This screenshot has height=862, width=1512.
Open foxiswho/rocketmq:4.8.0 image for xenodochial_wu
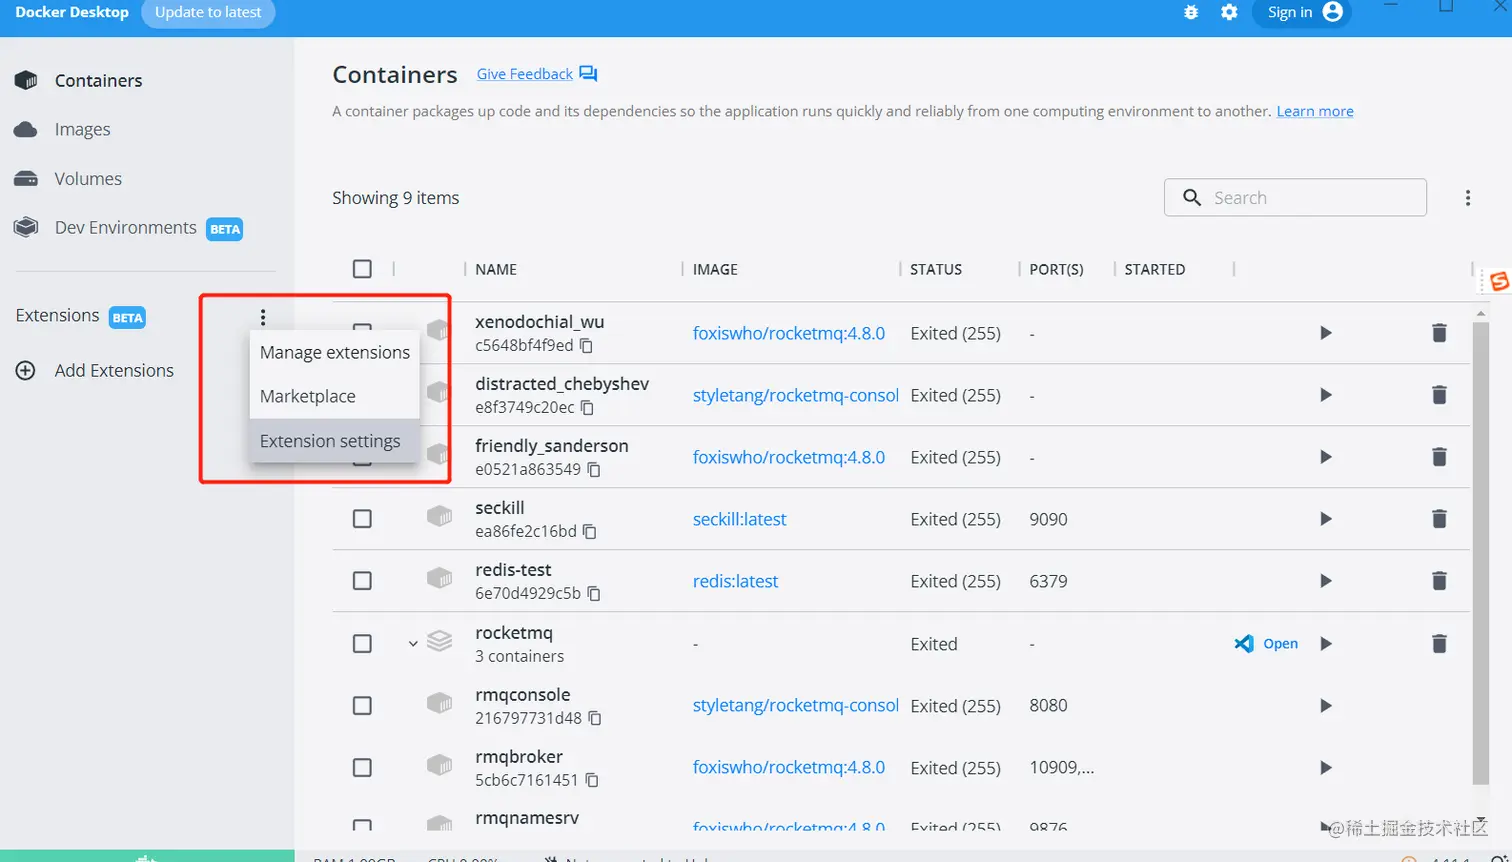(x=789, y=333)
